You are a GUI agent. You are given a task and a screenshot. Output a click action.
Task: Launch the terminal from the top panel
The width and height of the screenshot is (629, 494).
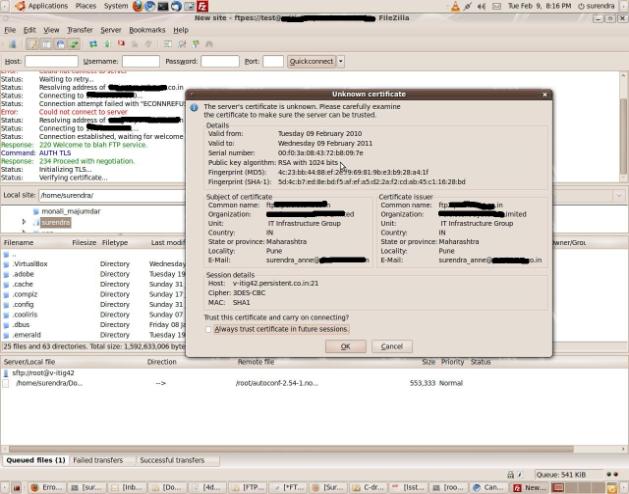[x=163, y=6]
